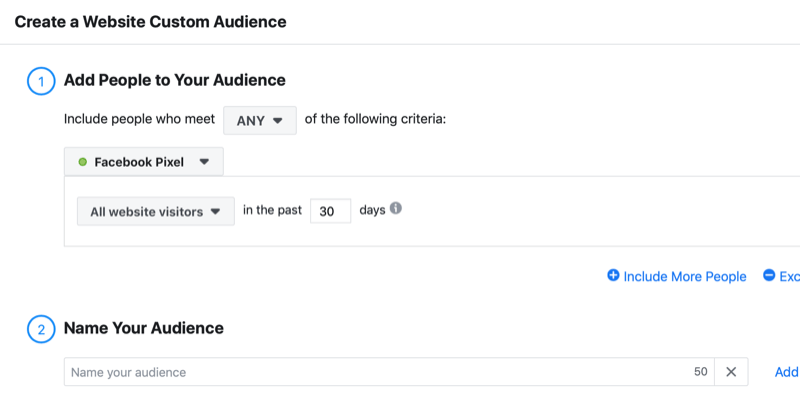Select the Add People to Your Audience heading
The image size is (800, 418).
pyautogui.click(x=174, y=81)
